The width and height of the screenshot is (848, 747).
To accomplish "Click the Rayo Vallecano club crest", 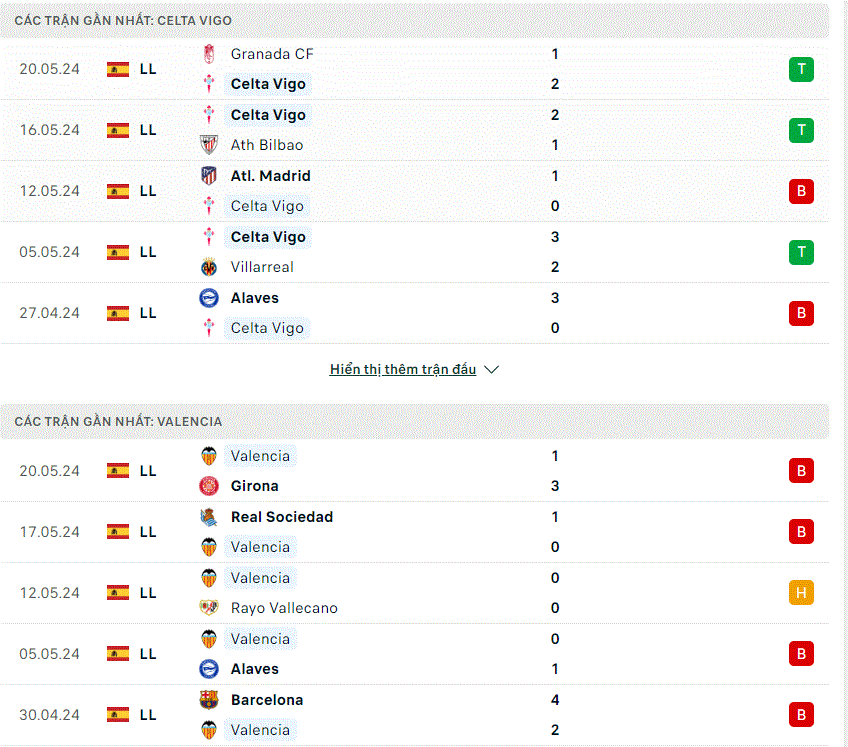I will click(x=209, y=608).
